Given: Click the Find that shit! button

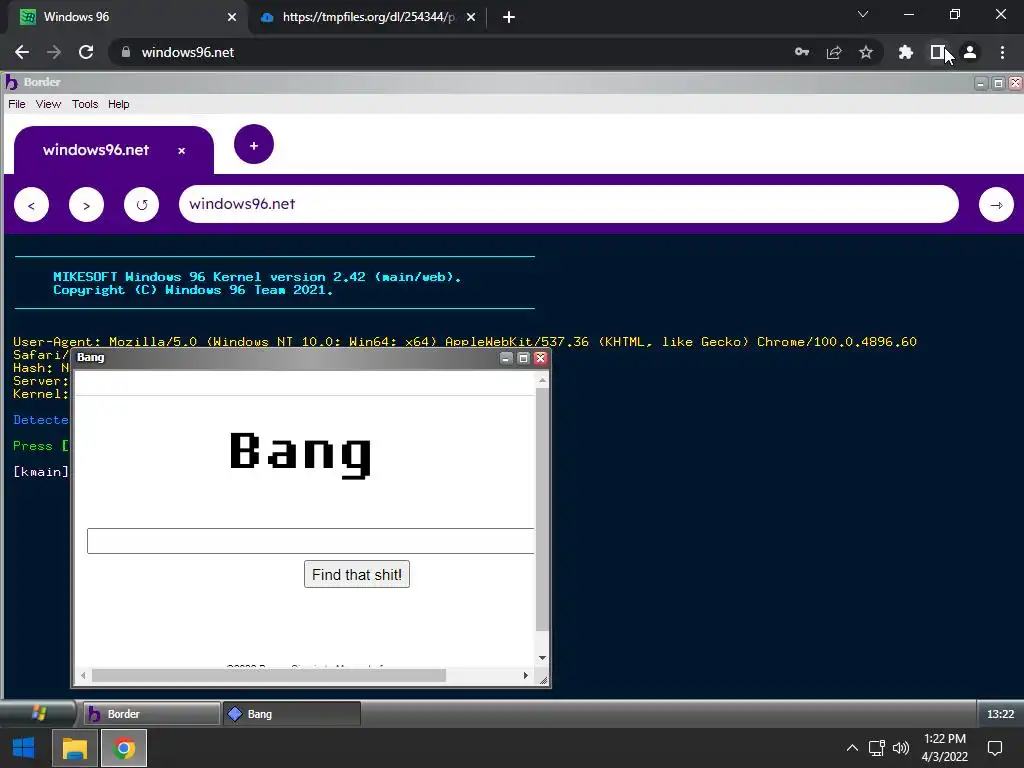Looking at the screenshot, I should click(357, 574).
